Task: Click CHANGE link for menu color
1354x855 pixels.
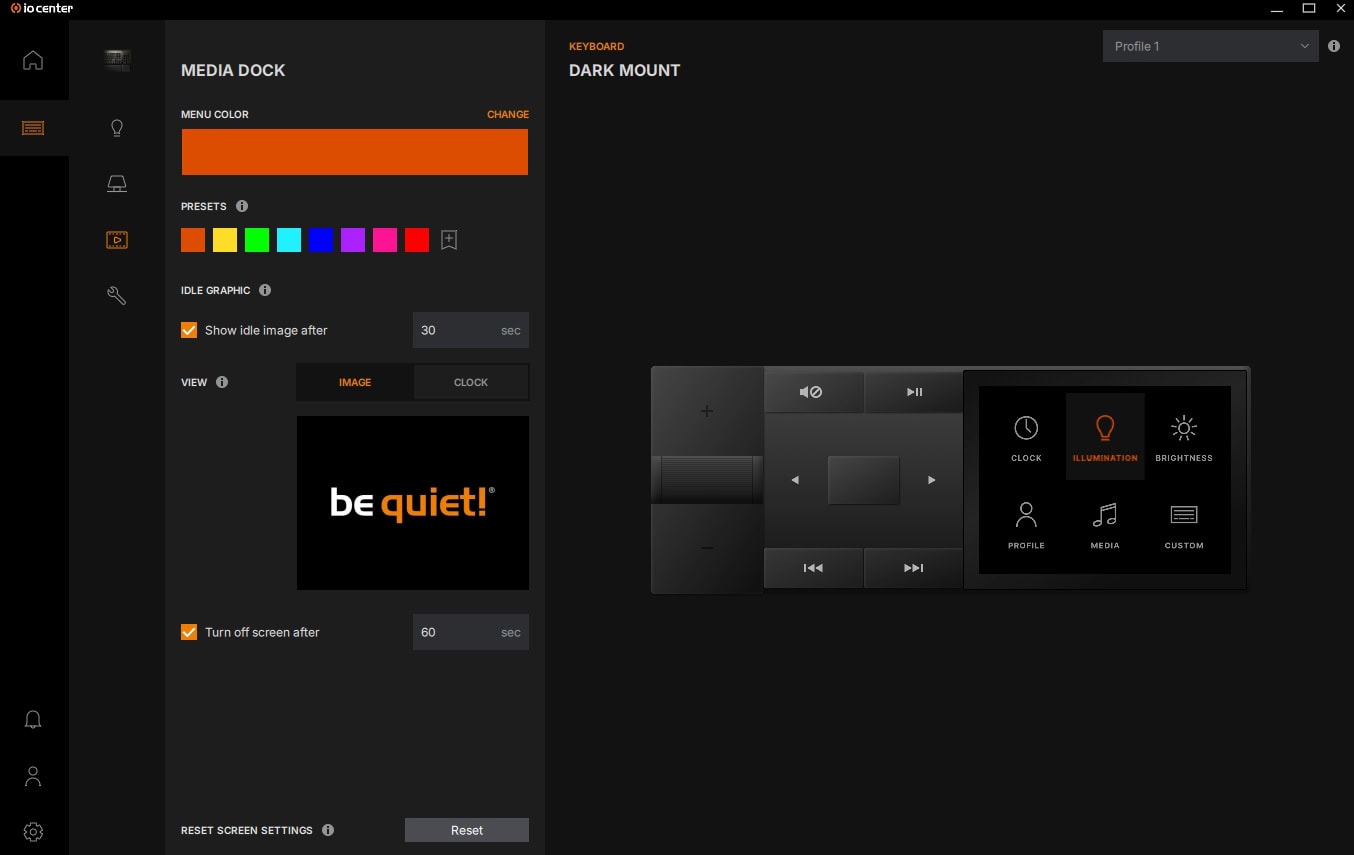Action: (x=507, y=114)
